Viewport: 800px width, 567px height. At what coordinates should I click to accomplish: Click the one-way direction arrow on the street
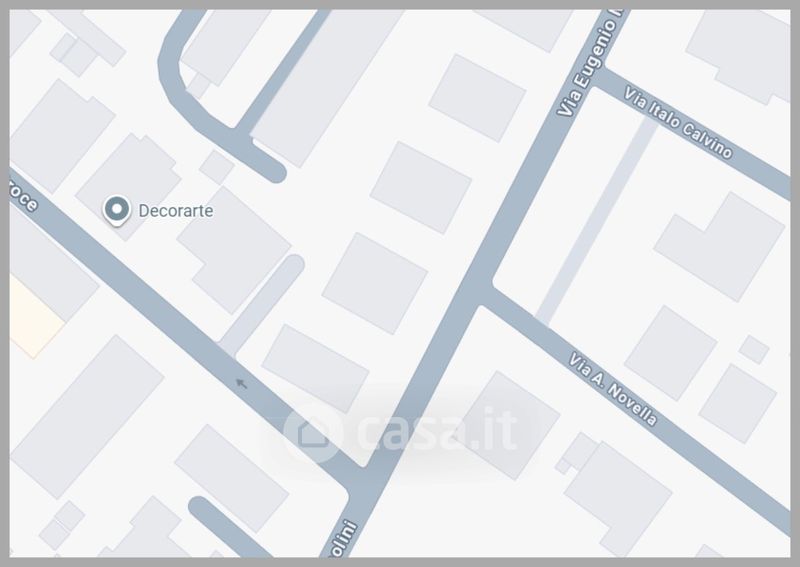[241, 383]
